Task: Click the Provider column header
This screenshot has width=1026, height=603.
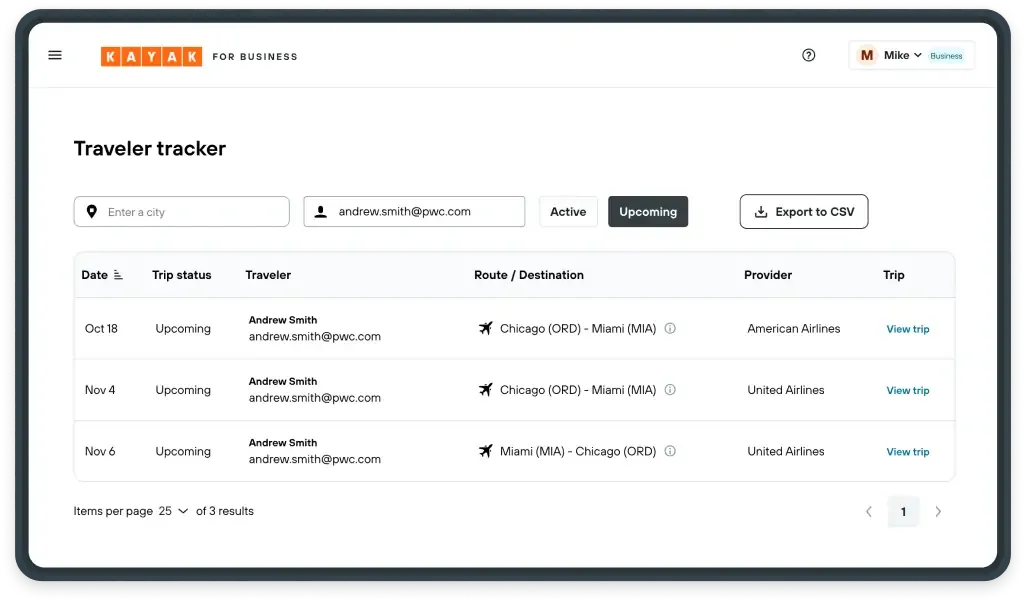Action: [768, 275]
